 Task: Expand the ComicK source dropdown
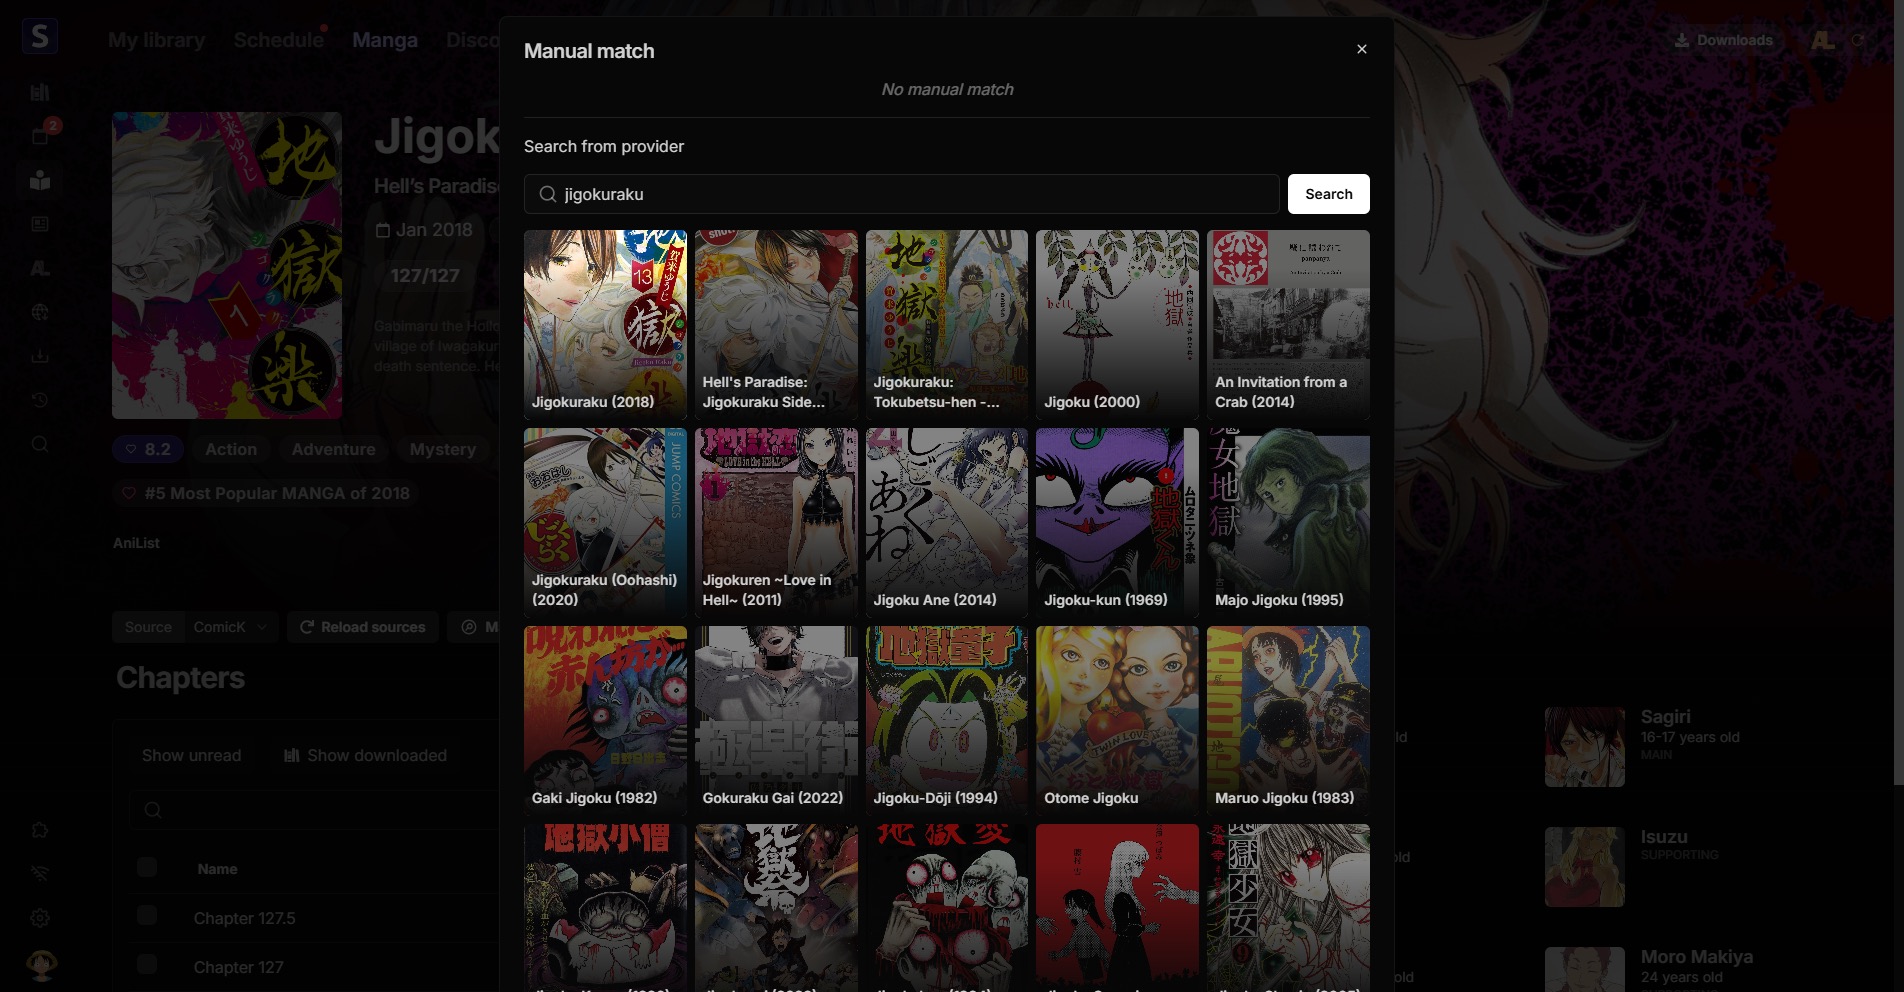pos(231,627)
